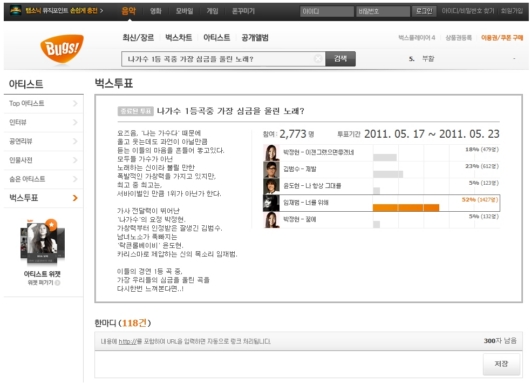Click the comment text area
The width and height of the screenshot is (531, 383).
[289, 364]
